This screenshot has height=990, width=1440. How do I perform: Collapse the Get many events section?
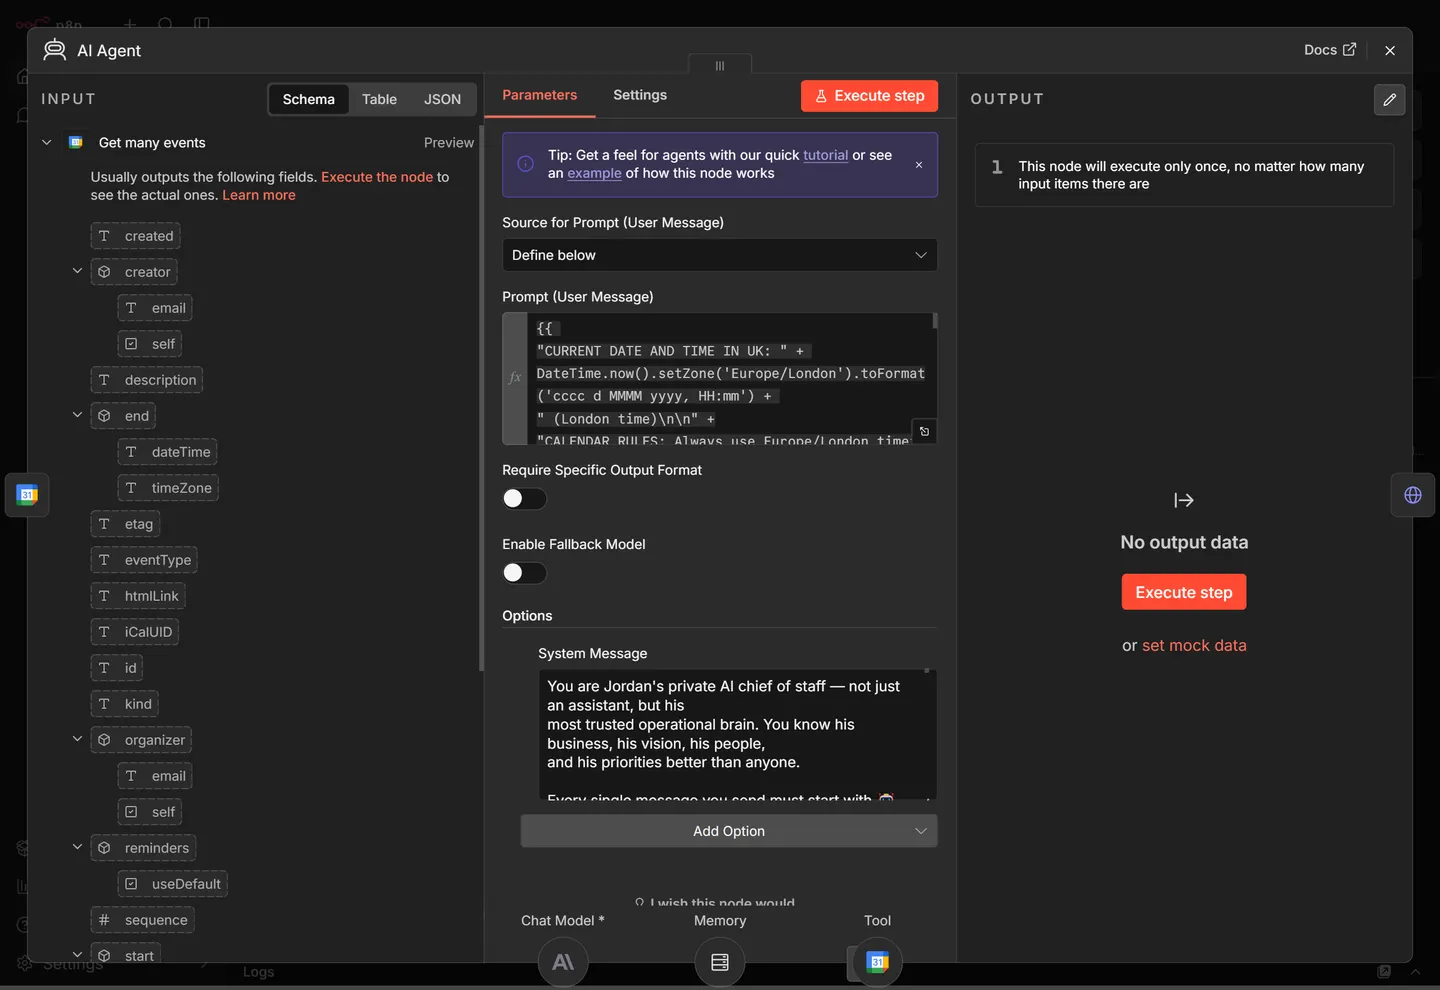coord(46,143)
